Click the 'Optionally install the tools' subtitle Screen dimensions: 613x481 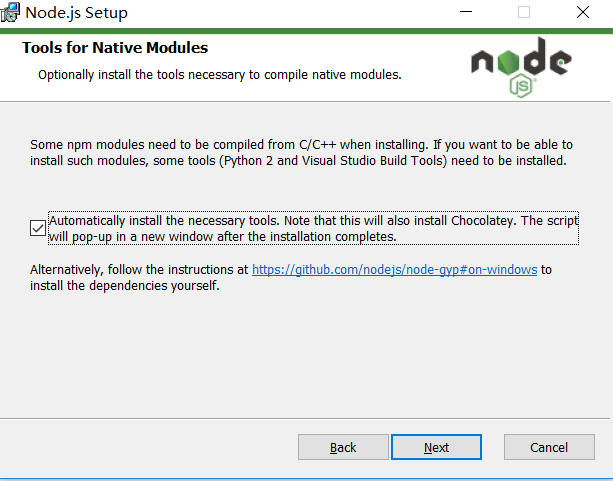[x=220, y=75]
